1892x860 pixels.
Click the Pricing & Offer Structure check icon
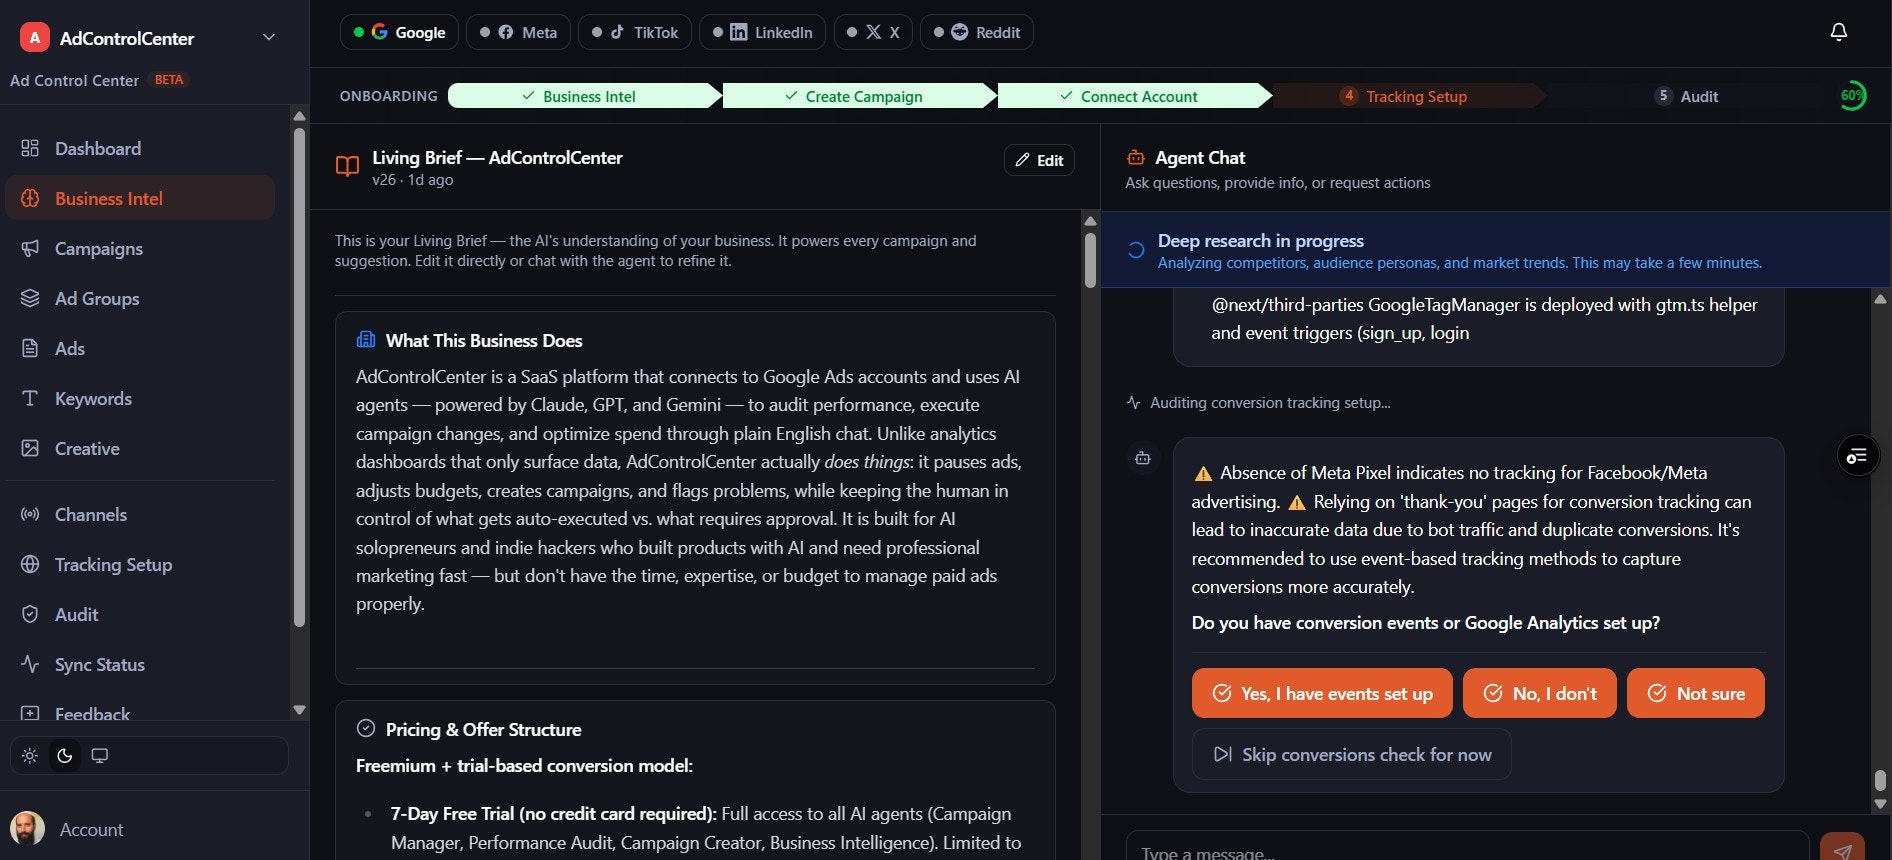(x=366, y=729)
